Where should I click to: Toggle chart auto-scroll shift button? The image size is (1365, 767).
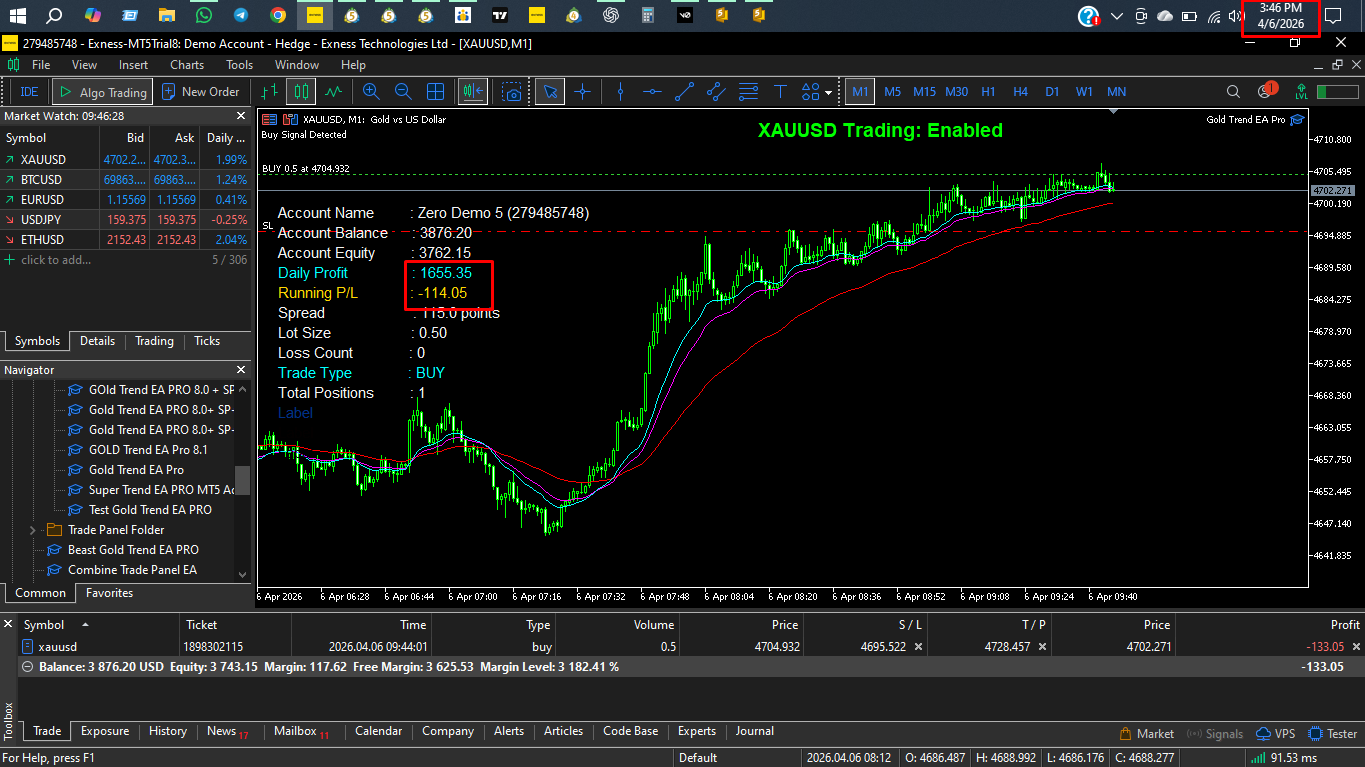(472, 92)
